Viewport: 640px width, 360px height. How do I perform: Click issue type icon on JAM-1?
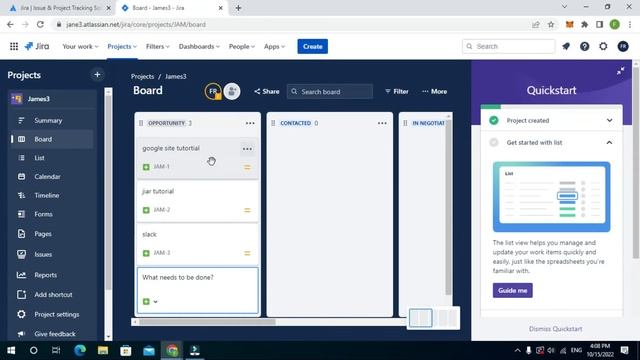point(146,167)
